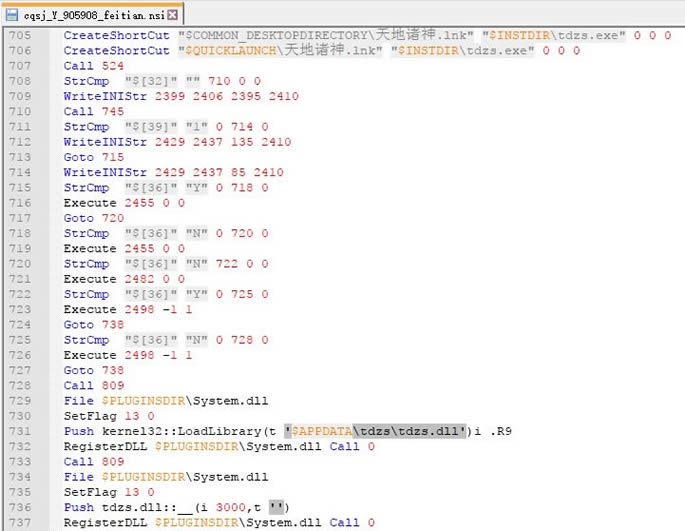Click line number 705 in the gutter
The width and height of the screenshot is (685, 531).
(19, 35)
